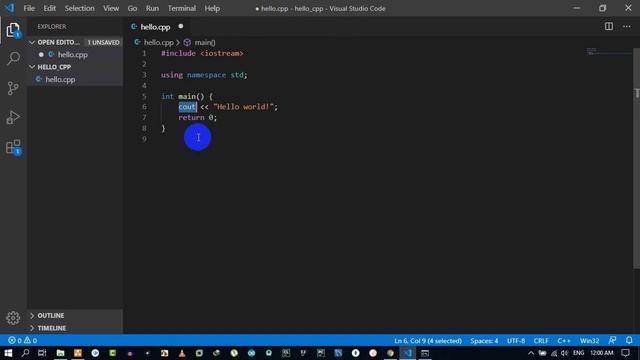Screen dimensions: 640x360
Task: Click the 'using namespace std;' line
Action: pos(204,75)
